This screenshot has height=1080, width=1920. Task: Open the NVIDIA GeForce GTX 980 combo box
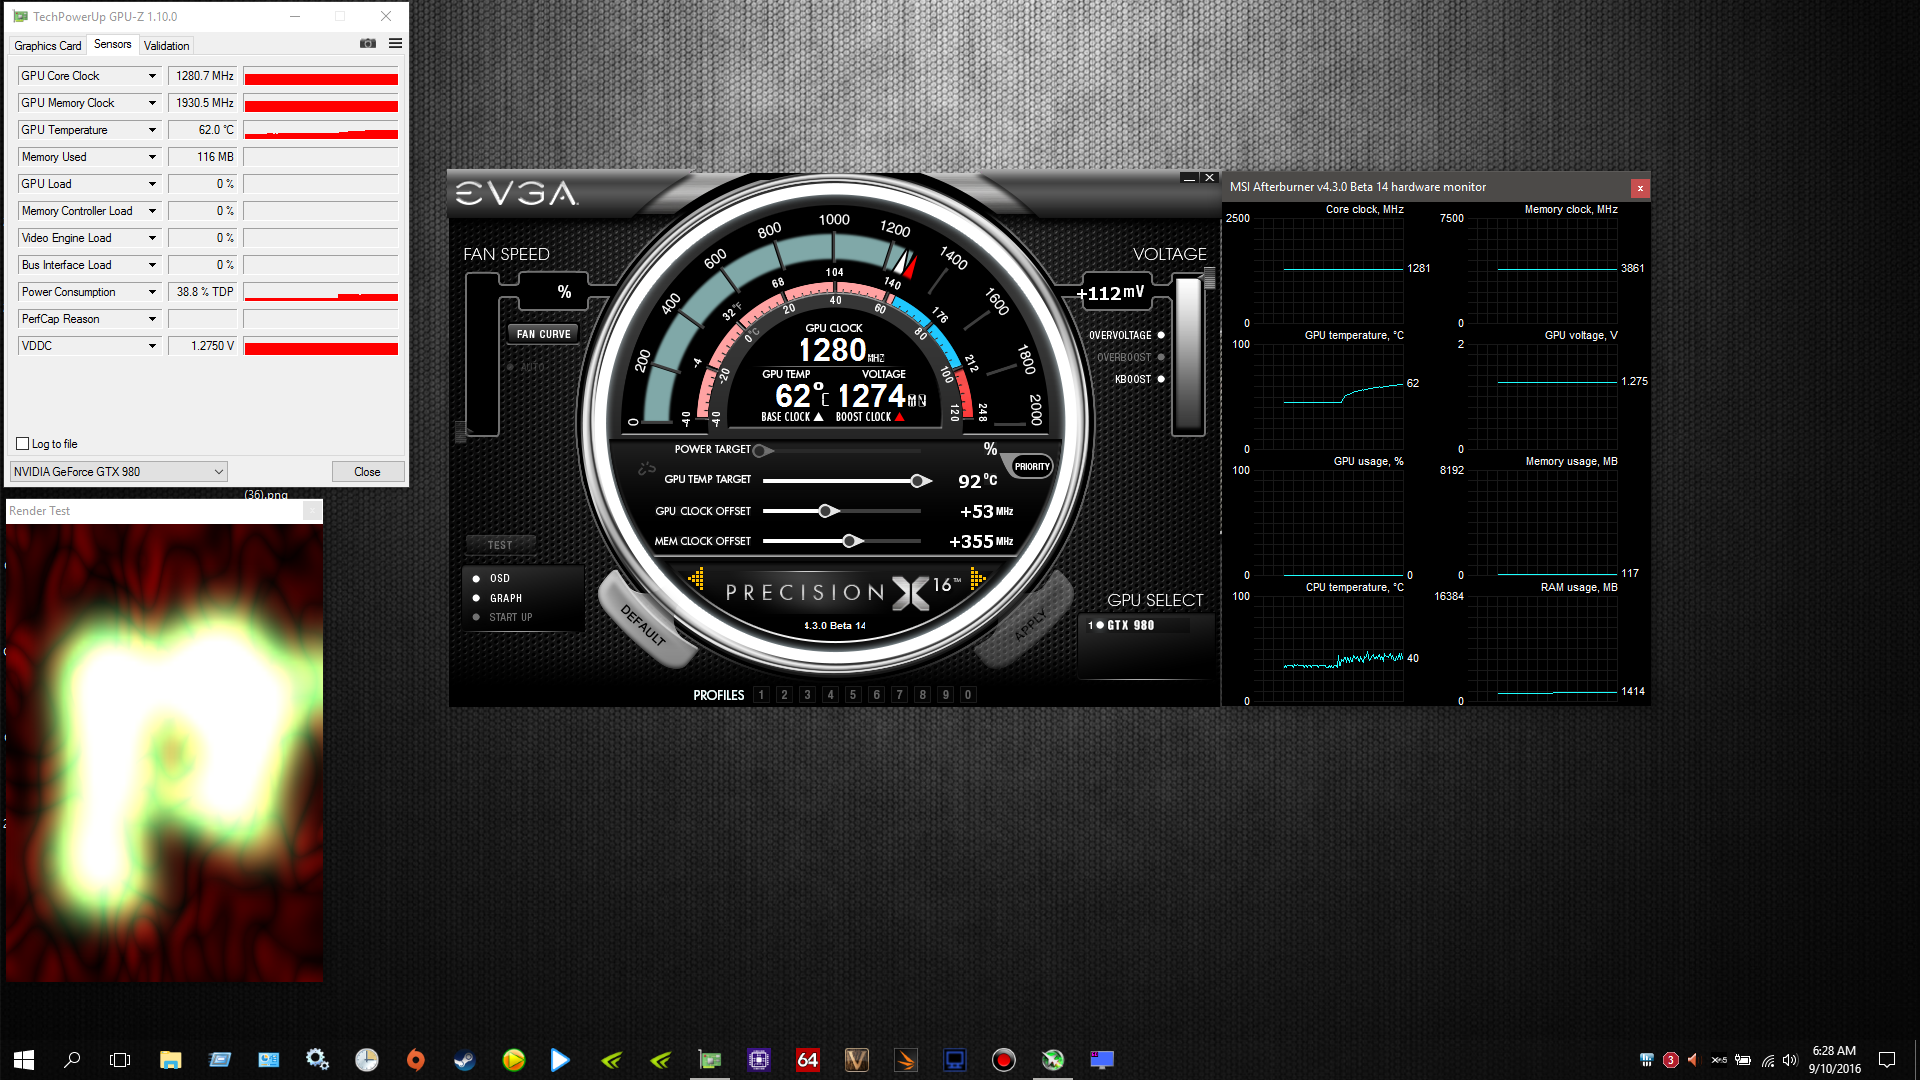point(118,472)
